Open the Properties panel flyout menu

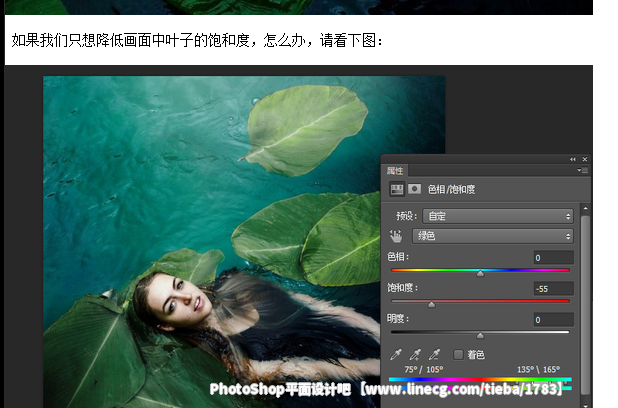point(583,170)
